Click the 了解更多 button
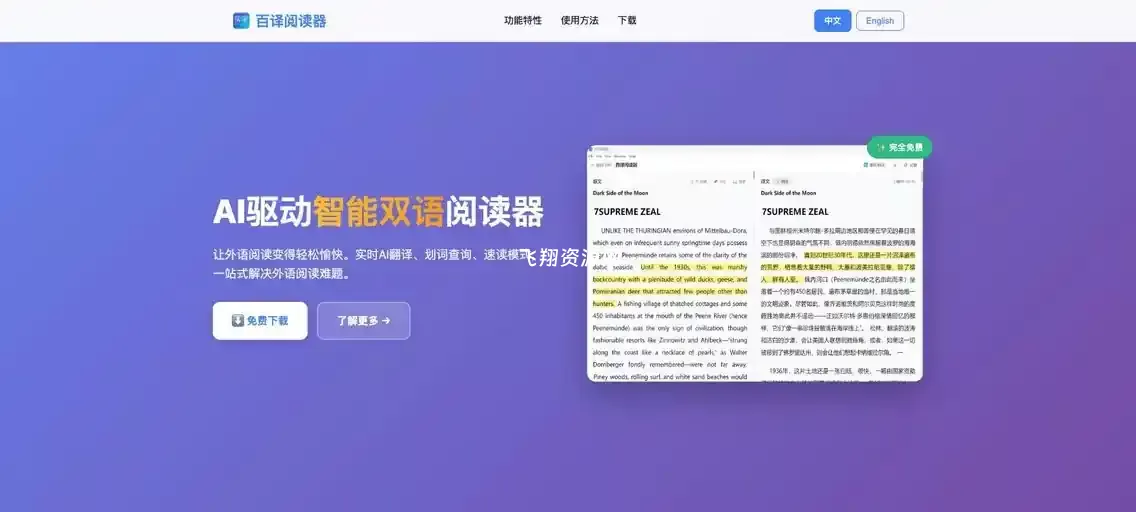 pyautogui.click(x=364, y=321)
